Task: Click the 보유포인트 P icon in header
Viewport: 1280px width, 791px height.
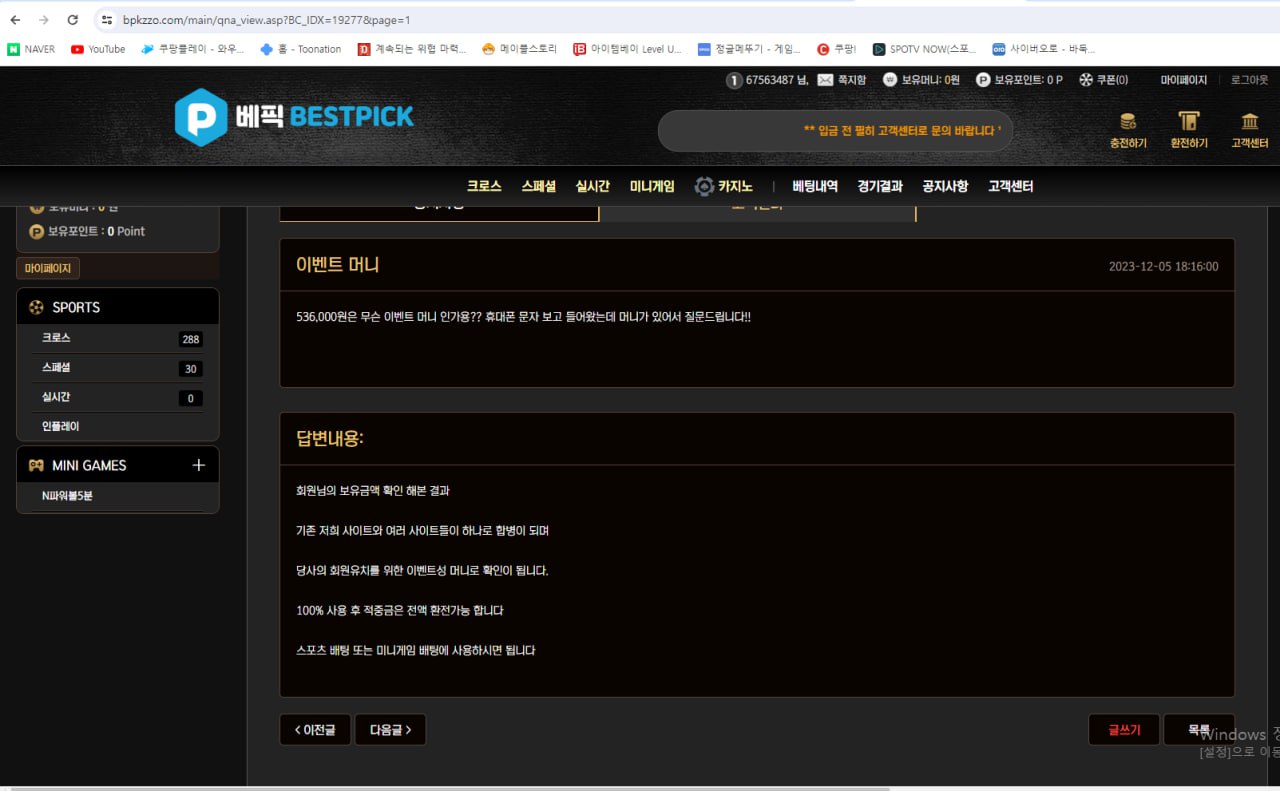Action: [983, 80]
